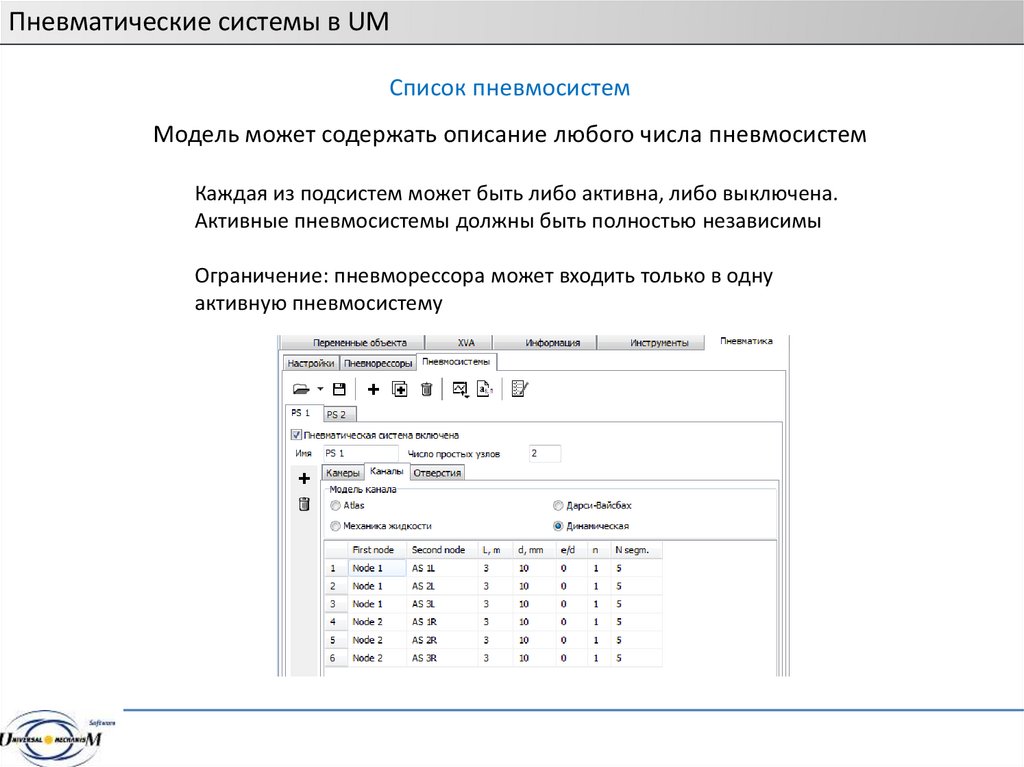The width and height of the screenshot is (1024, 767).
Task: Click the save floppy disk icon
Action: pos(339,389)
